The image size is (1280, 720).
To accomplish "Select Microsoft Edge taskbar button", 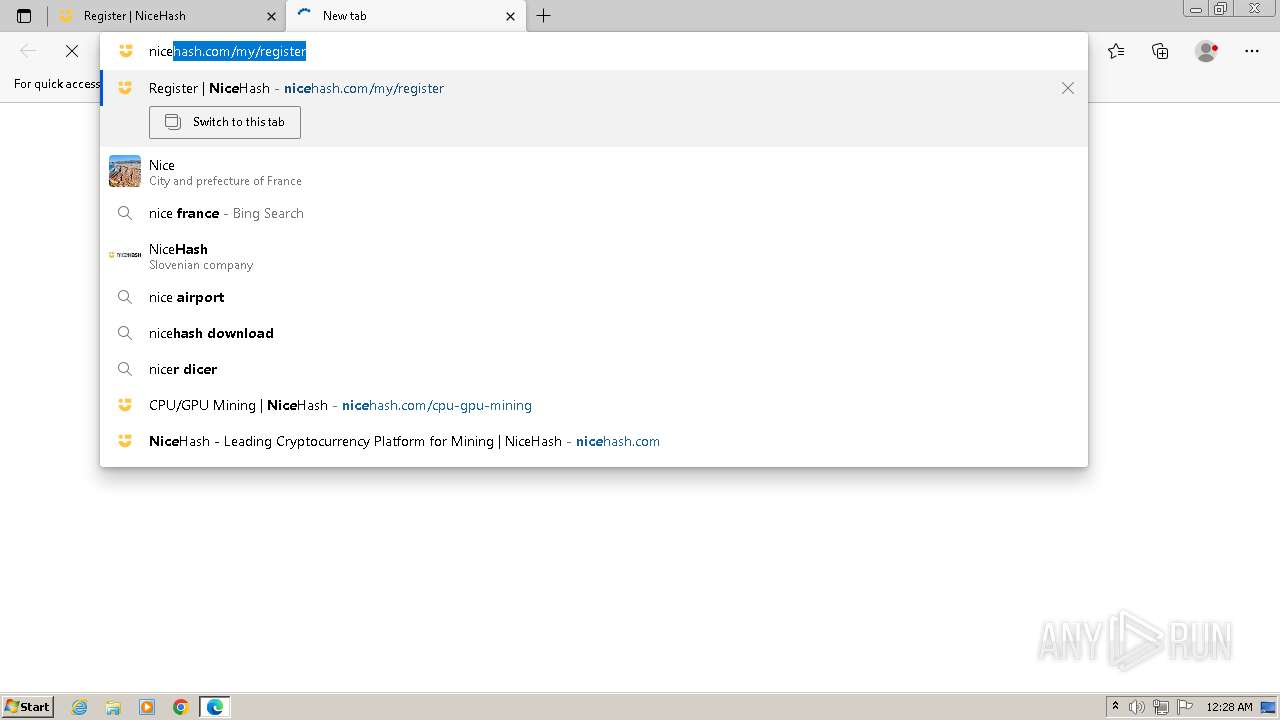I will tap(215, 707).
